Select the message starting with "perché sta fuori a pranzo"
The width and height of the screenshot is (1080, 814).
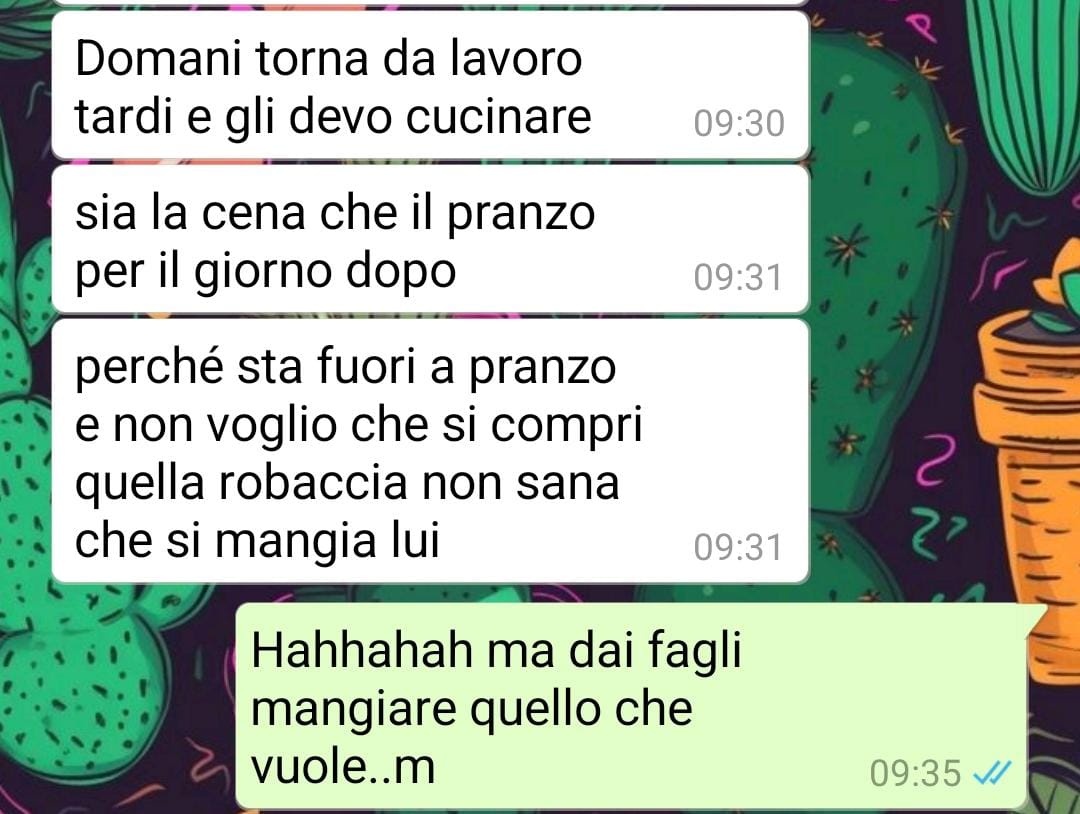[x=430, y=451]
